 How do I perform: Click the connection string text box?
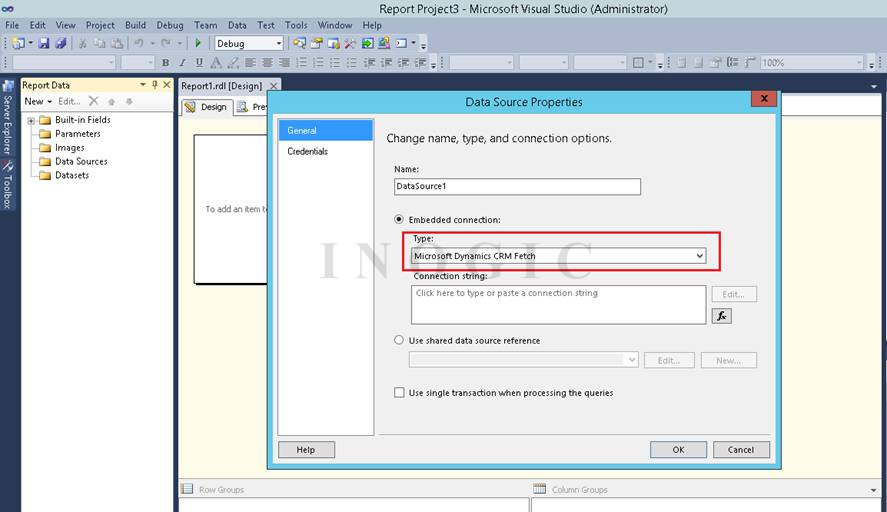558,304
